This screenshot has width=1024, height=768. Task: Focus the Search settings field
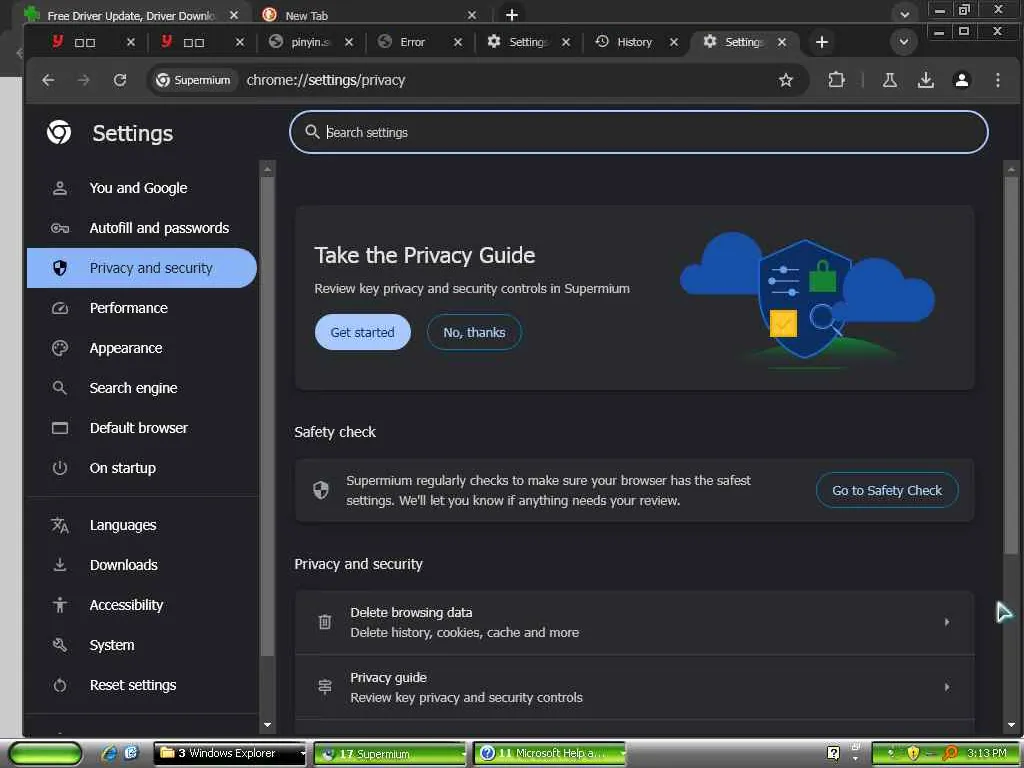point(639,133)
